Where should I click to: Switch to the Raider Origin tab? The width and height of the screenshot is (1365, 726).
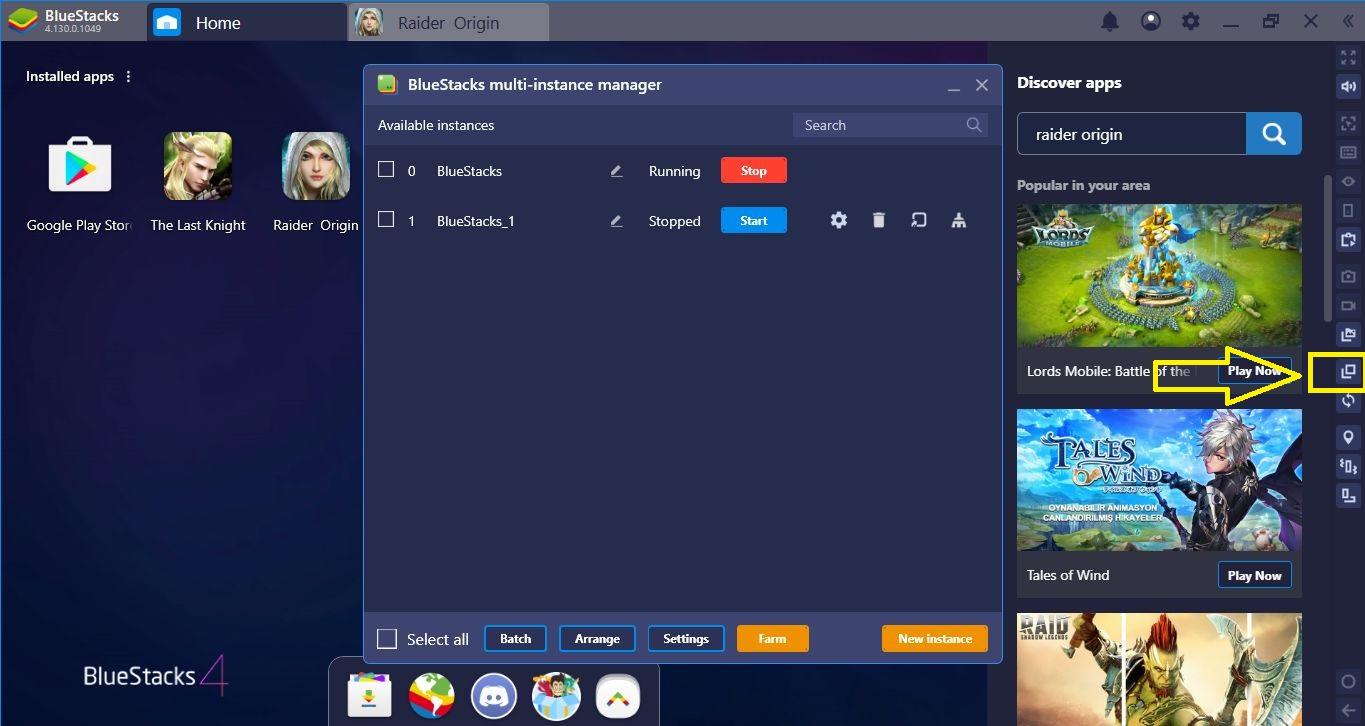449,22
